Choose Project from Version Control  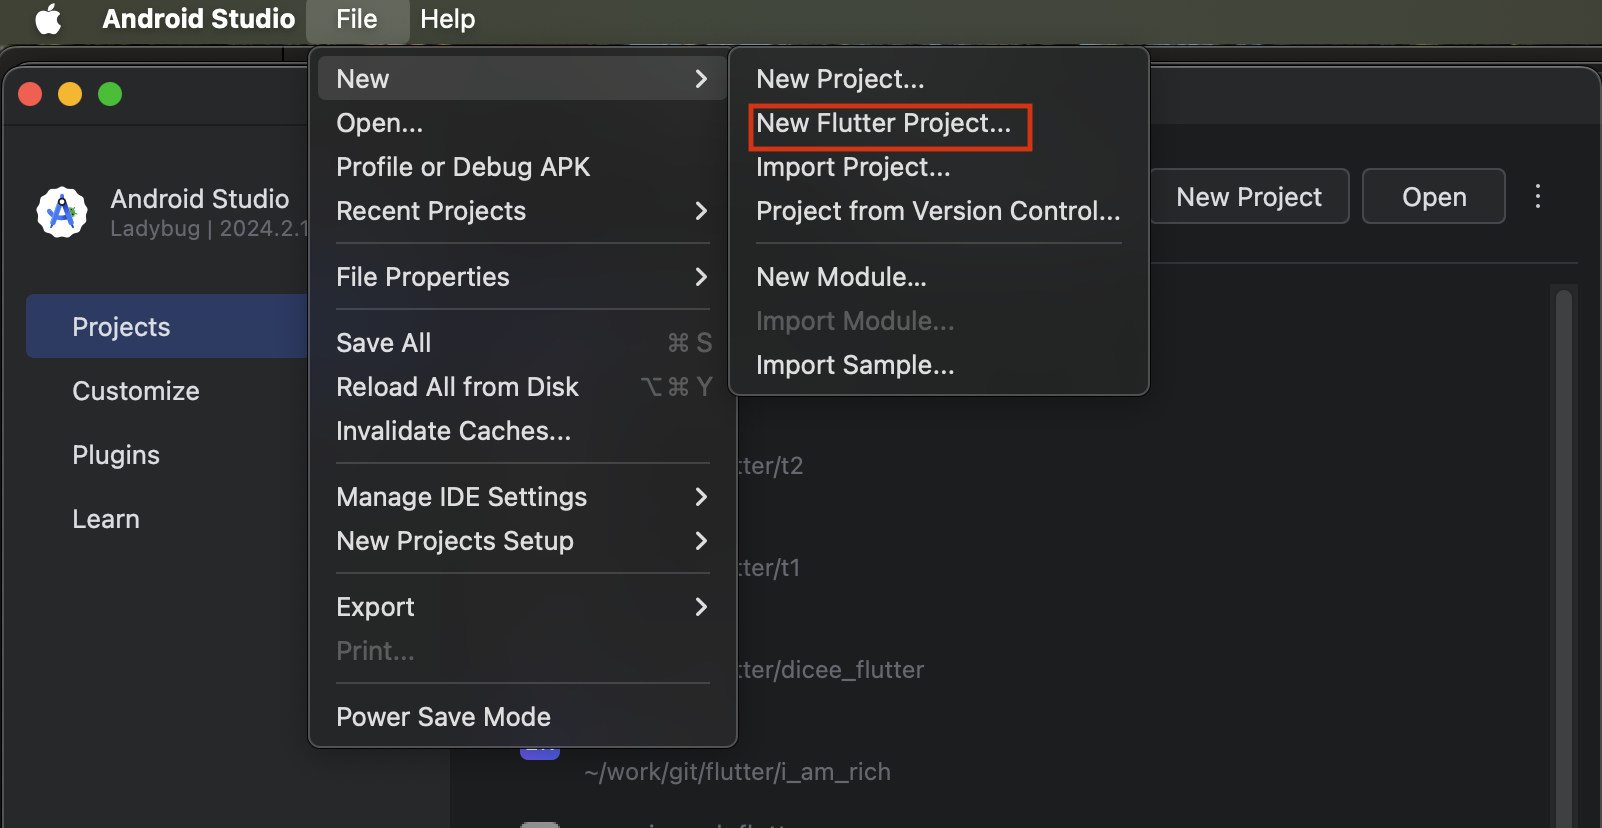(x=937, y=211)
